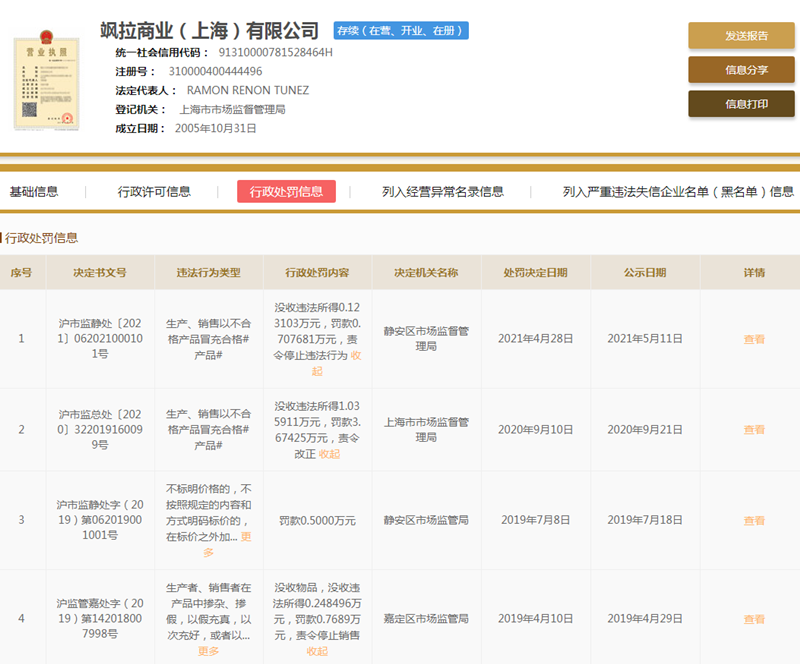800x664 pixels.
Task: Click the 信息打印 button
Action: 741,104
